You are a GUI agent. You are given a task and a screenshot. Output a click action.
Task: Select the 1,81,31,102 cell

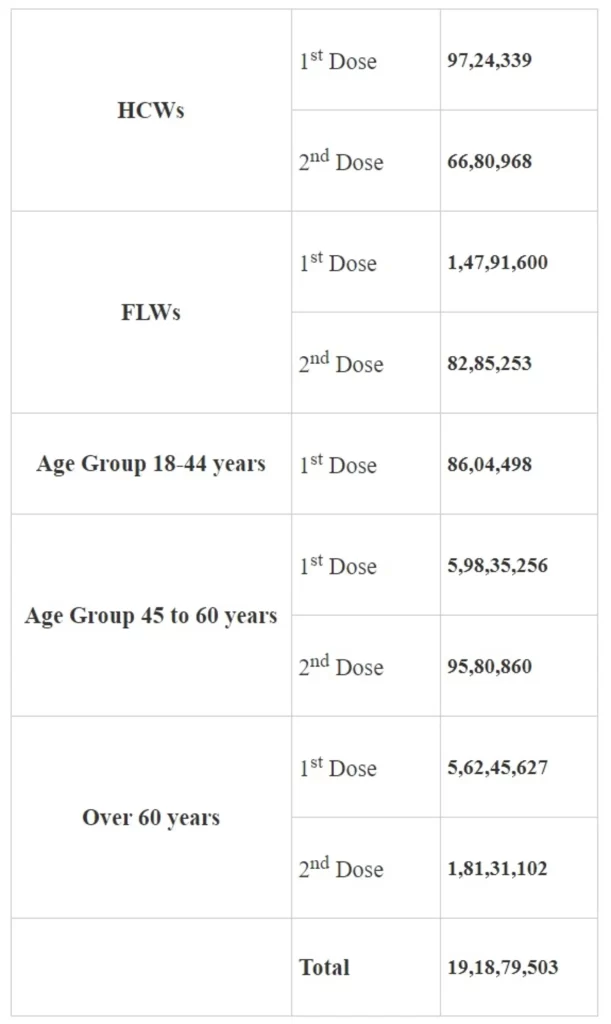[x=497, y=869]
